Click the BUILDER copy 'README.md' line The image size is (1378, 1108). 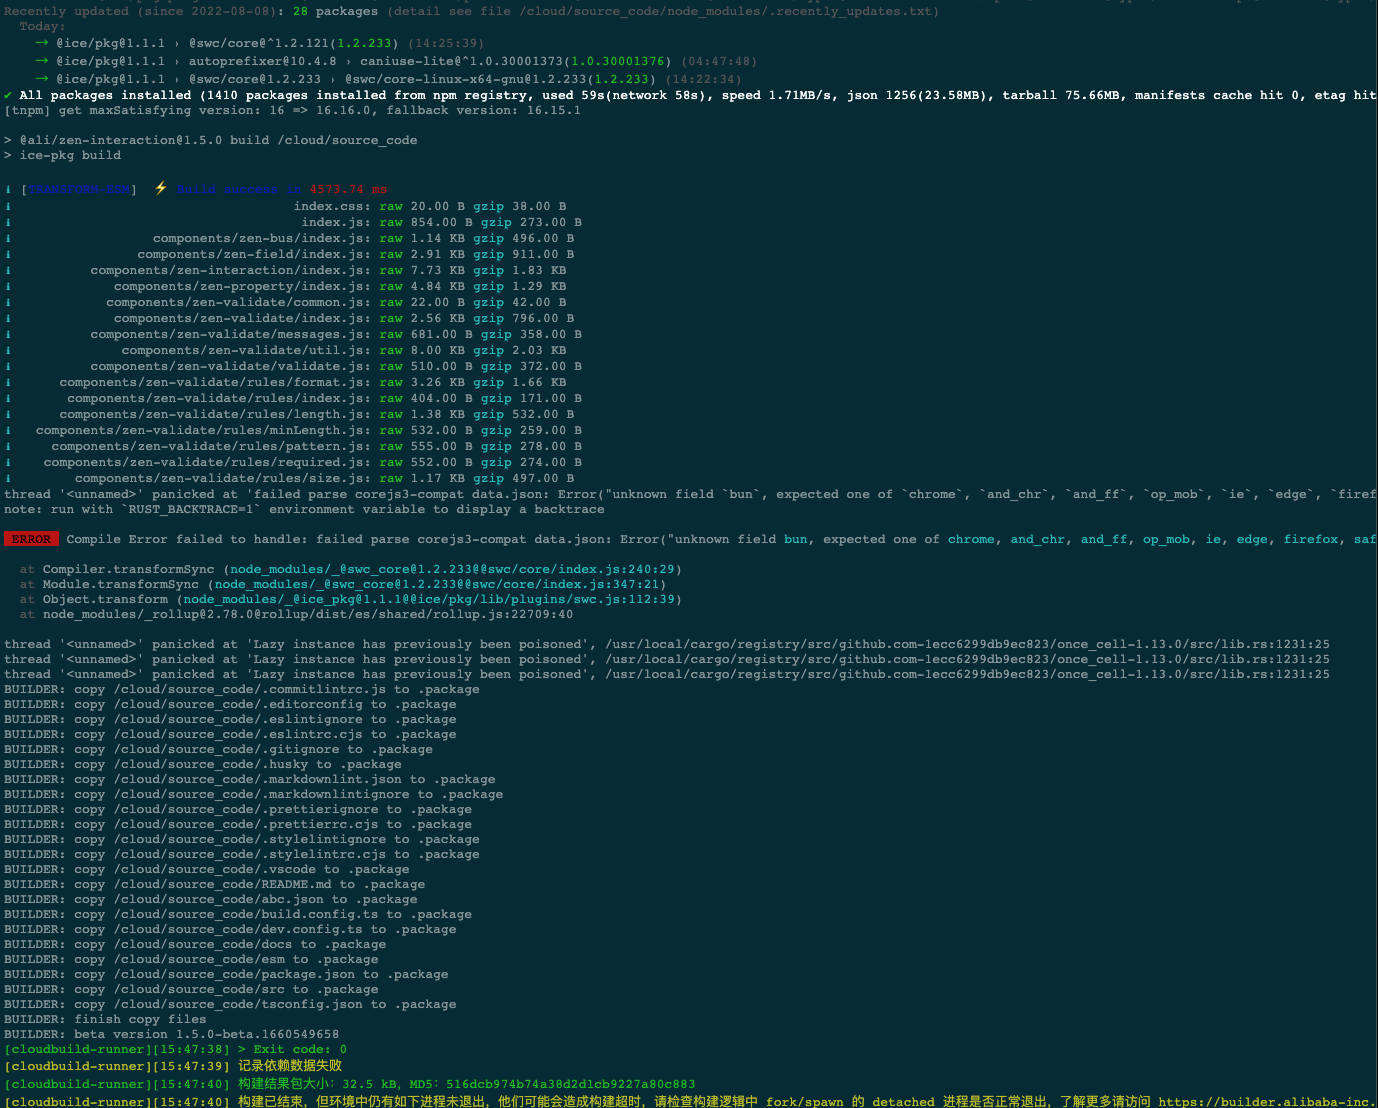pyautogui.click(x=214, y=884)
